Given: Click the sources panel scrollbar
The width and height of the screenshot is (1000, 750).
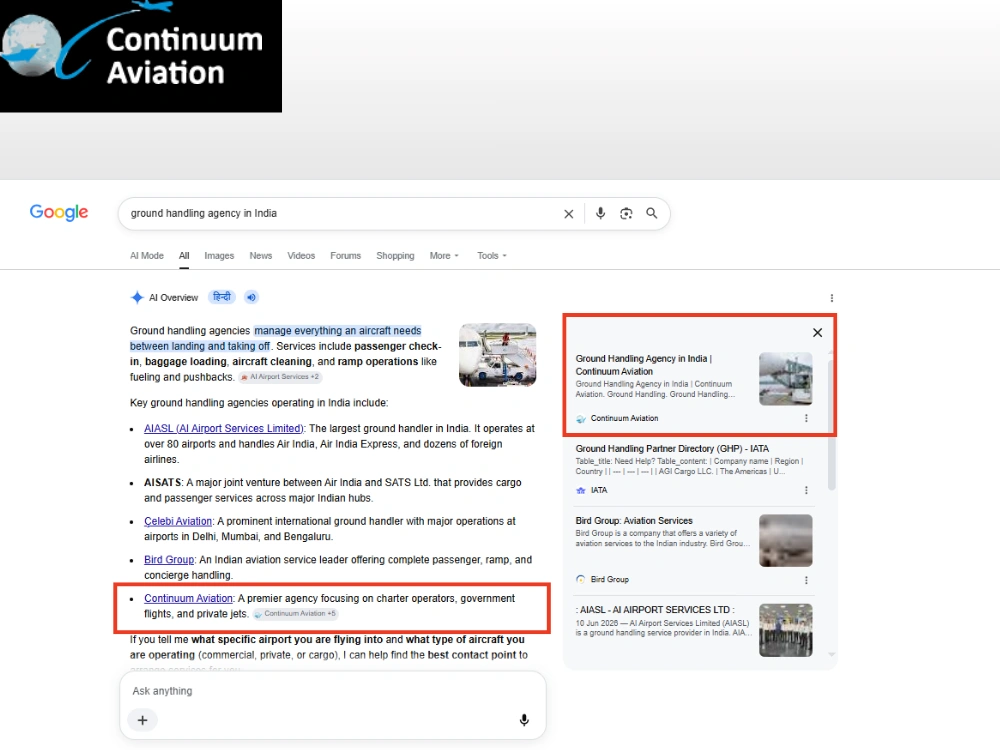Looking at the screenshot, I should point(831,425).
